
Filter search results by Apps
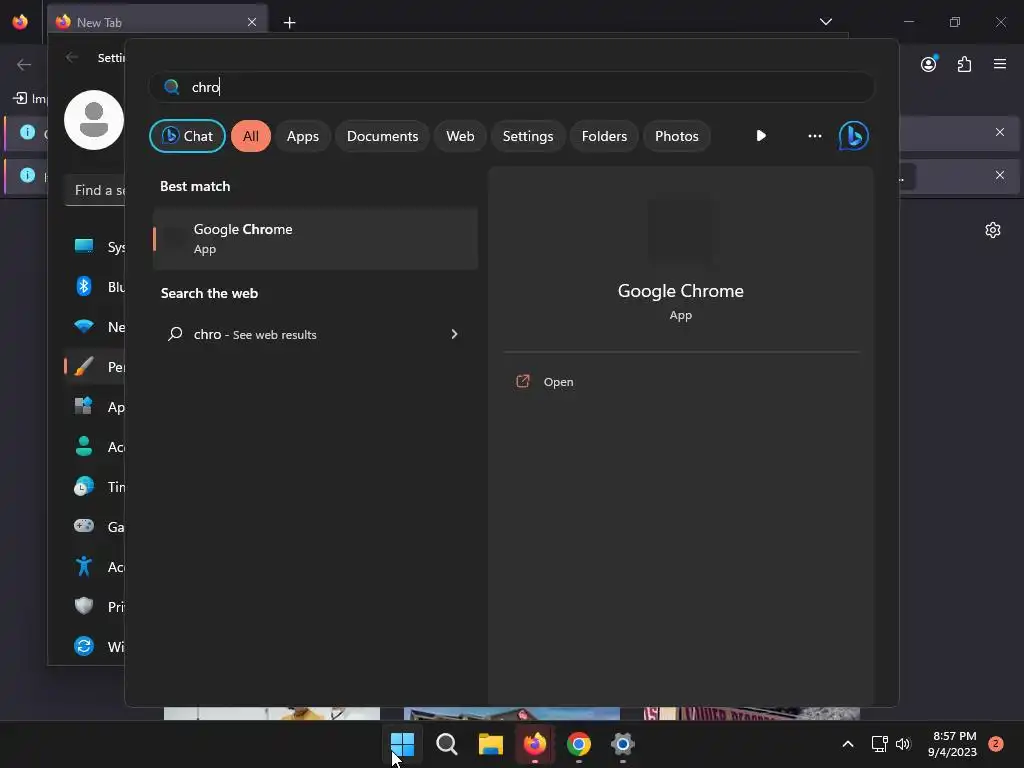pyautogui.click(x=302, y=136)
